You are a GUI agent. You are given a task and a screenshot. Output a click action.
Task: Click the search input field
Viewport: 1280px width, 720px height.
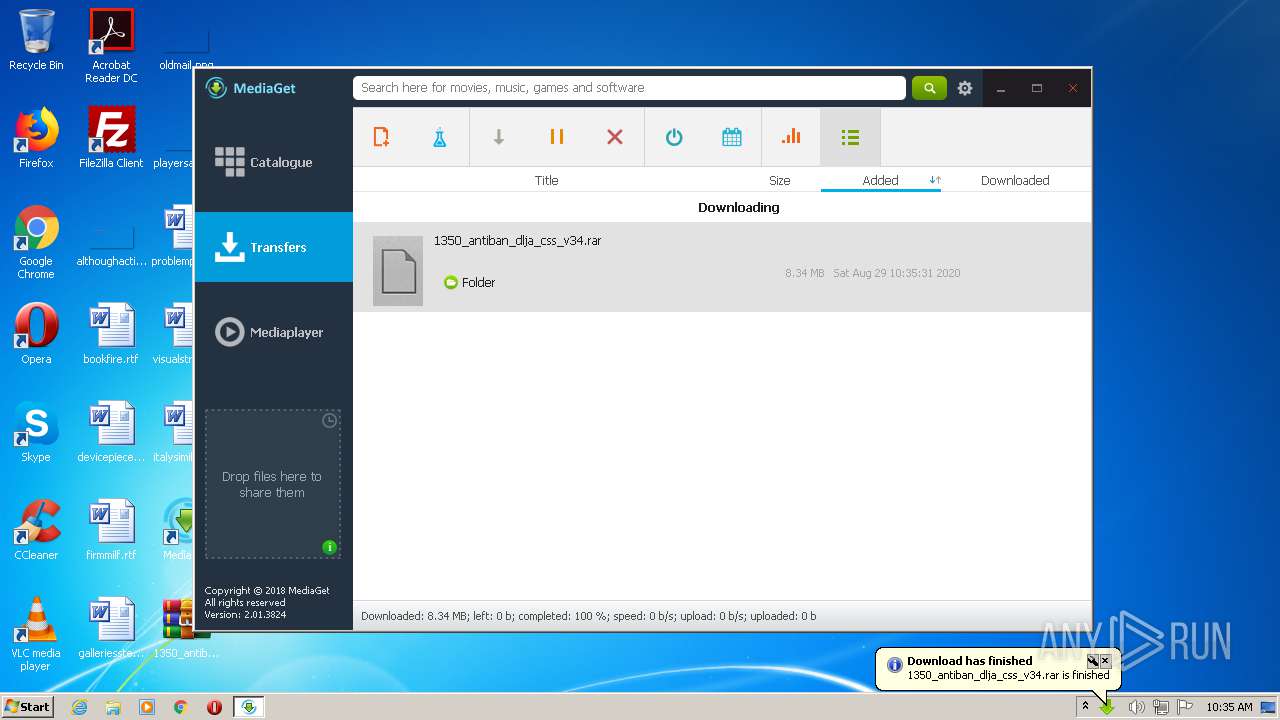[629, 88]
